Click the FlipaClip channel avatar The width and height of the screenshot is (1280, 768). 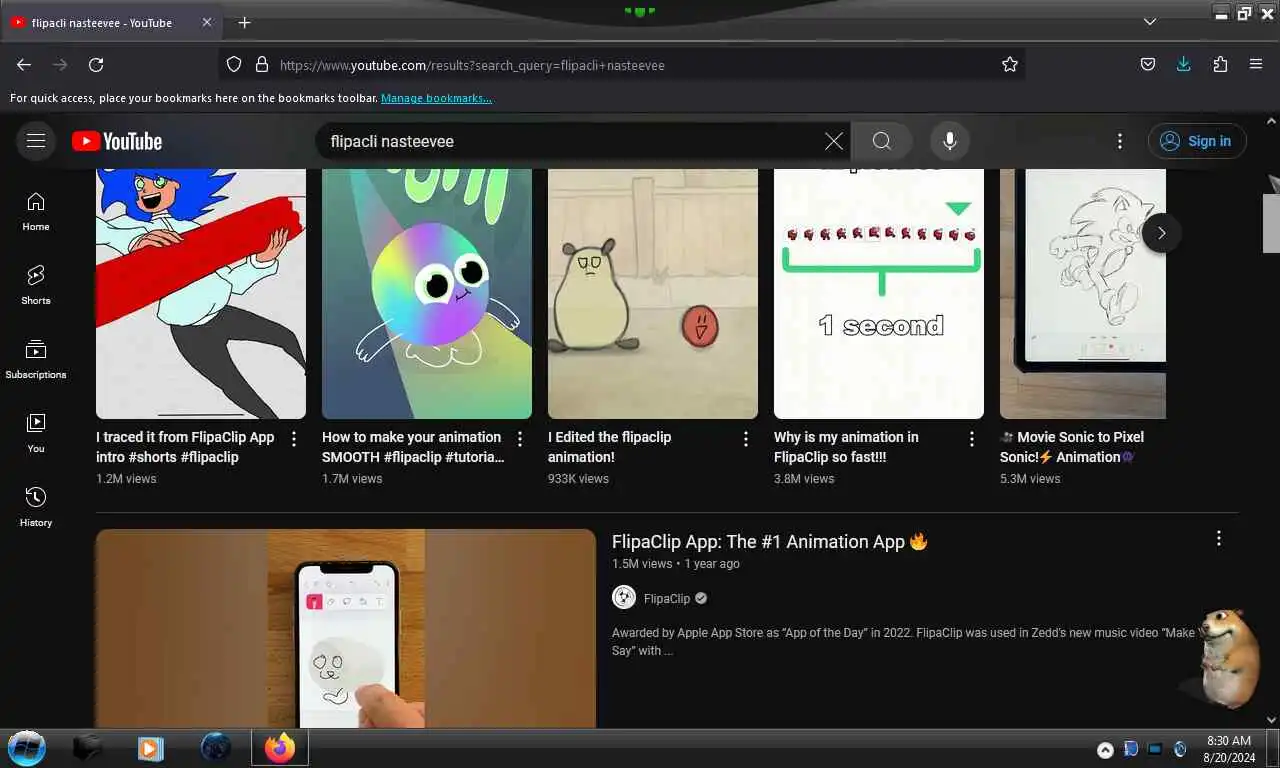[624, 598]
